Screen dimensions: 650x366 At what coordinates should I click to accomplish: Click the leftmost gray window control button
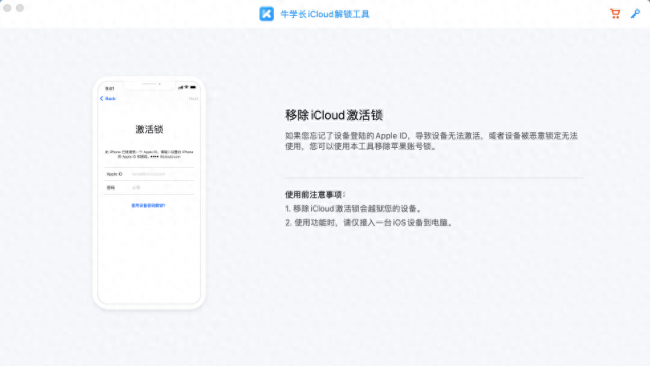7,8
